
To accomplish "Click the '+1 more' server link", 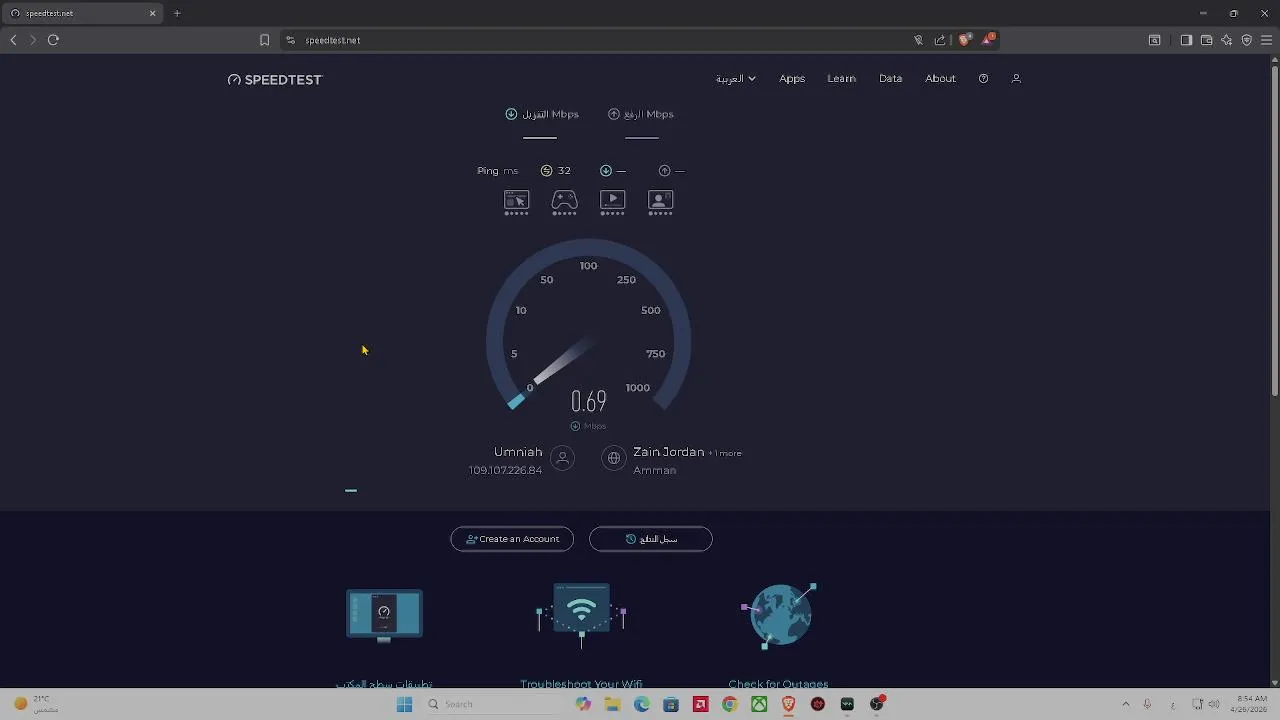I will pos(725,453).
